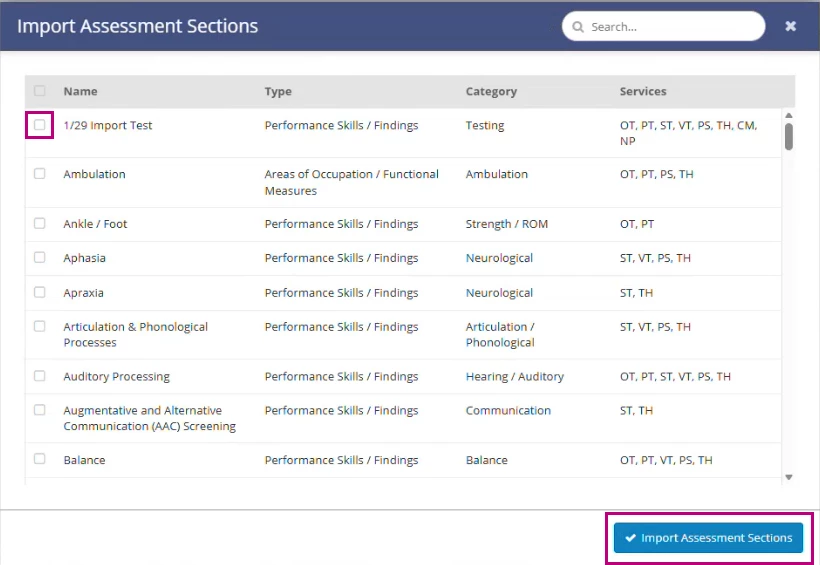
Task: Check the Ankle / Foot checkbox
Action: [40, 223]
